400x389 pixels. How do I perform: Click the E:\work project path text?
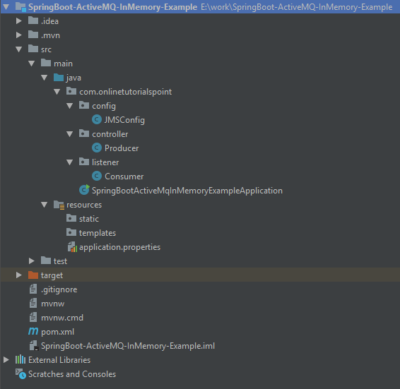[296, 7]
